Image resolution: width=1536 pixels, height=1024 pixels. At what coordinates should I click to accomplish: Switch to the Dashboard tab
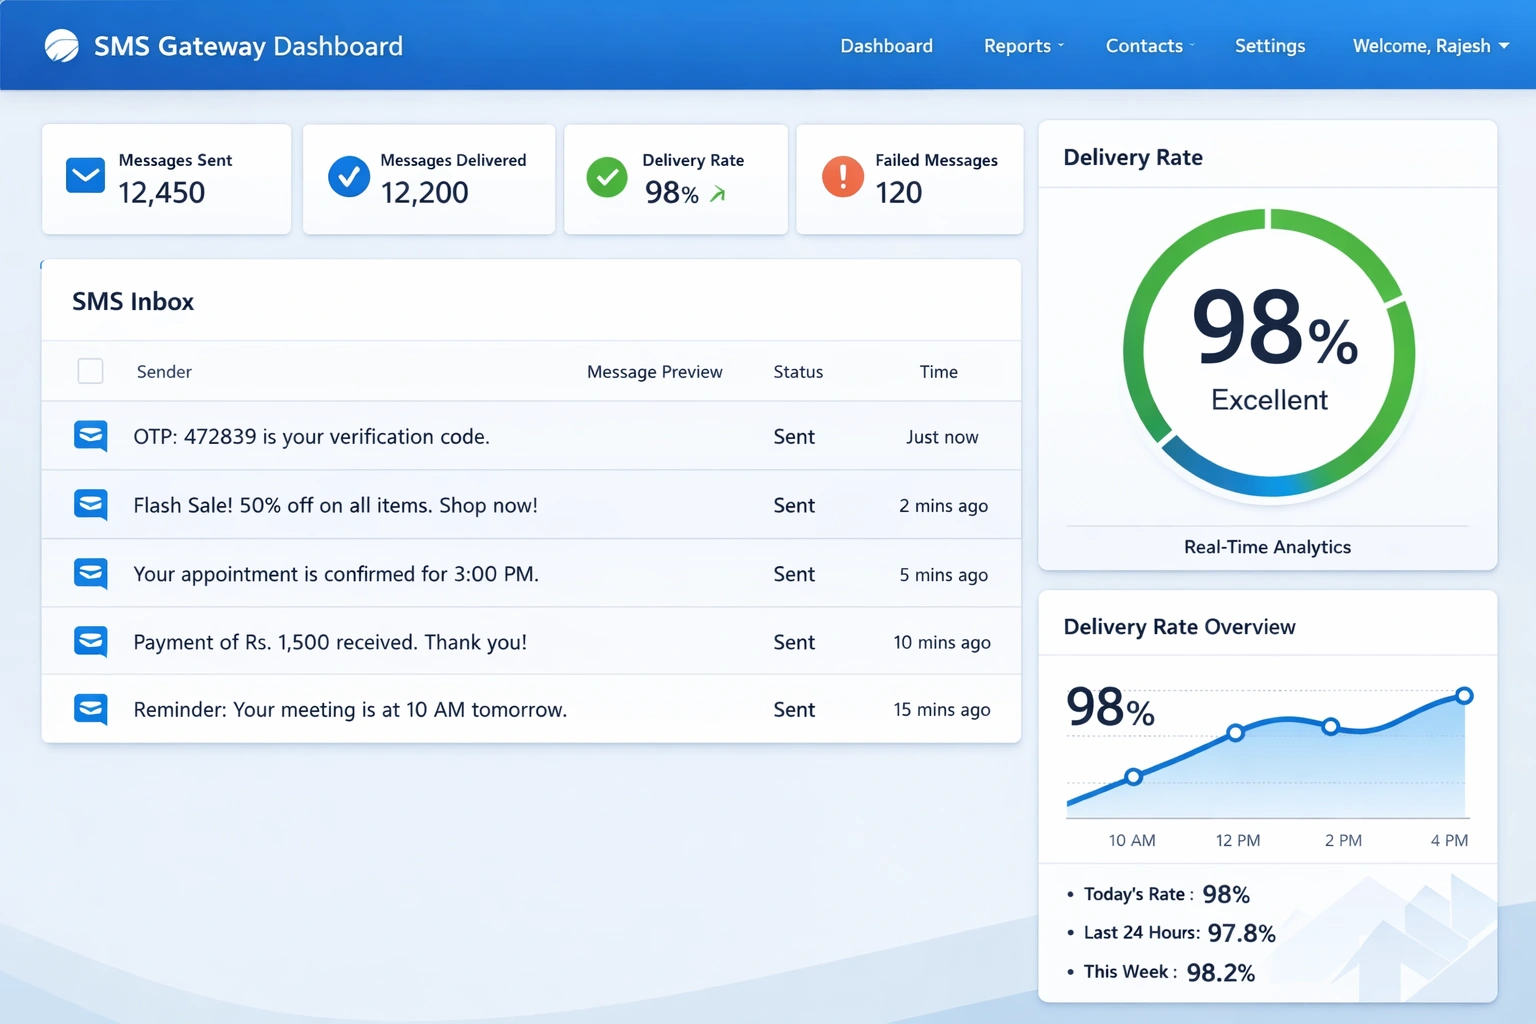click(x=886, y=45)
